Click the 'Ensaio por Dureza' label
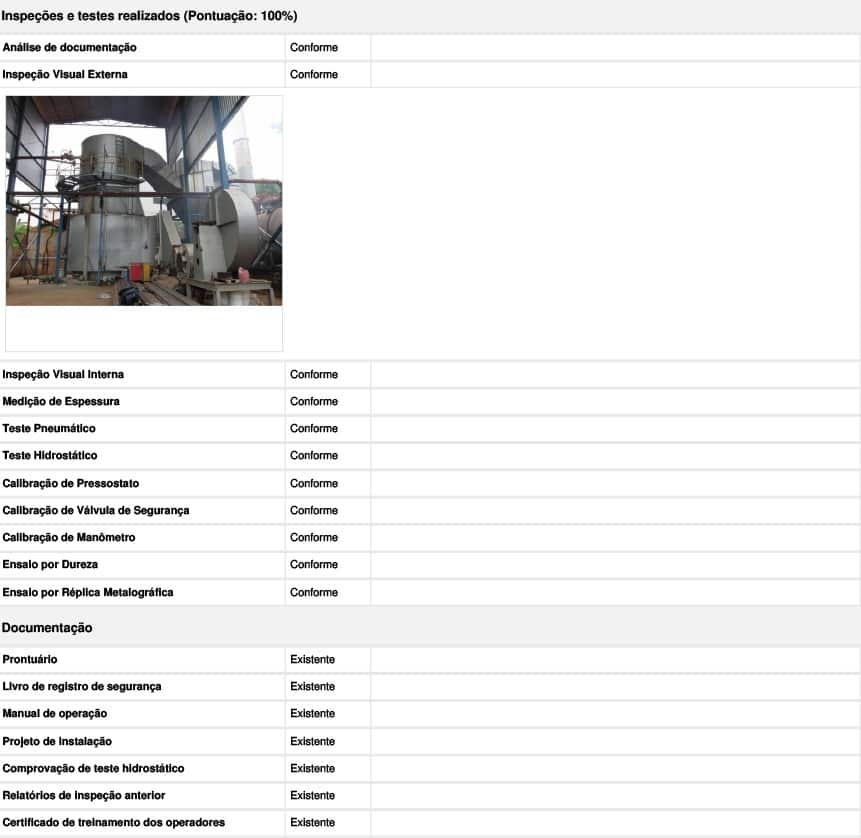 click(50, 564)
